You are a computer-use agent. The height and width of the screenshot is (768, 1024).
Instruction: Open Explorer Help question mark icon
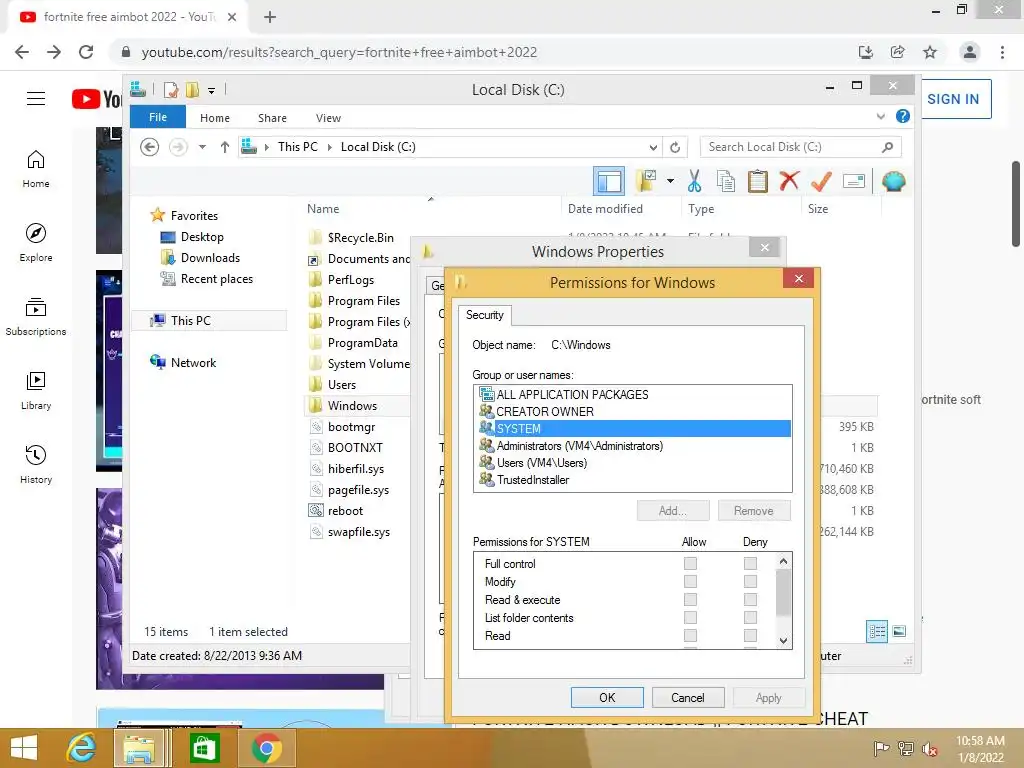[903, 116]
